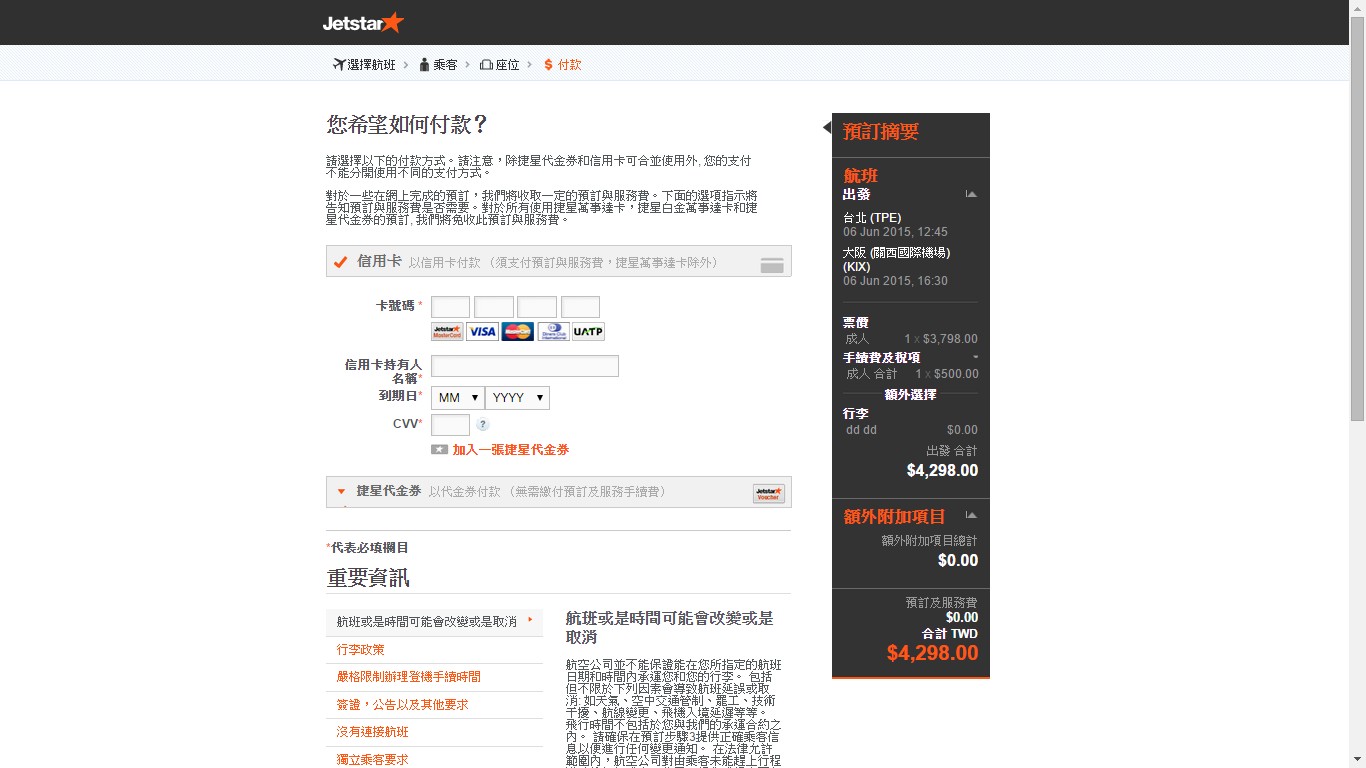Viewport: 1366px width, 768px height.
Task: Click the adult fare $3,798.00
Action: (950, 339)
